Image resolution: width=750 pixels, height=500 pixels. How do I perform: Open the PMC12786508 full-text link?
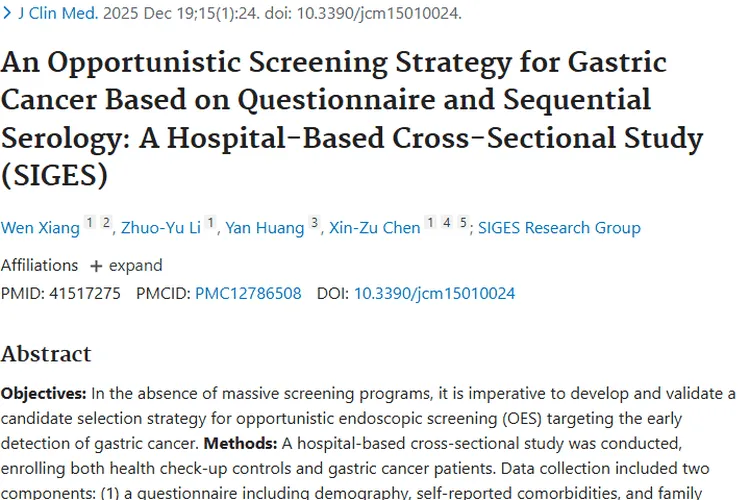pyautogui.click(x=246, y=293)
